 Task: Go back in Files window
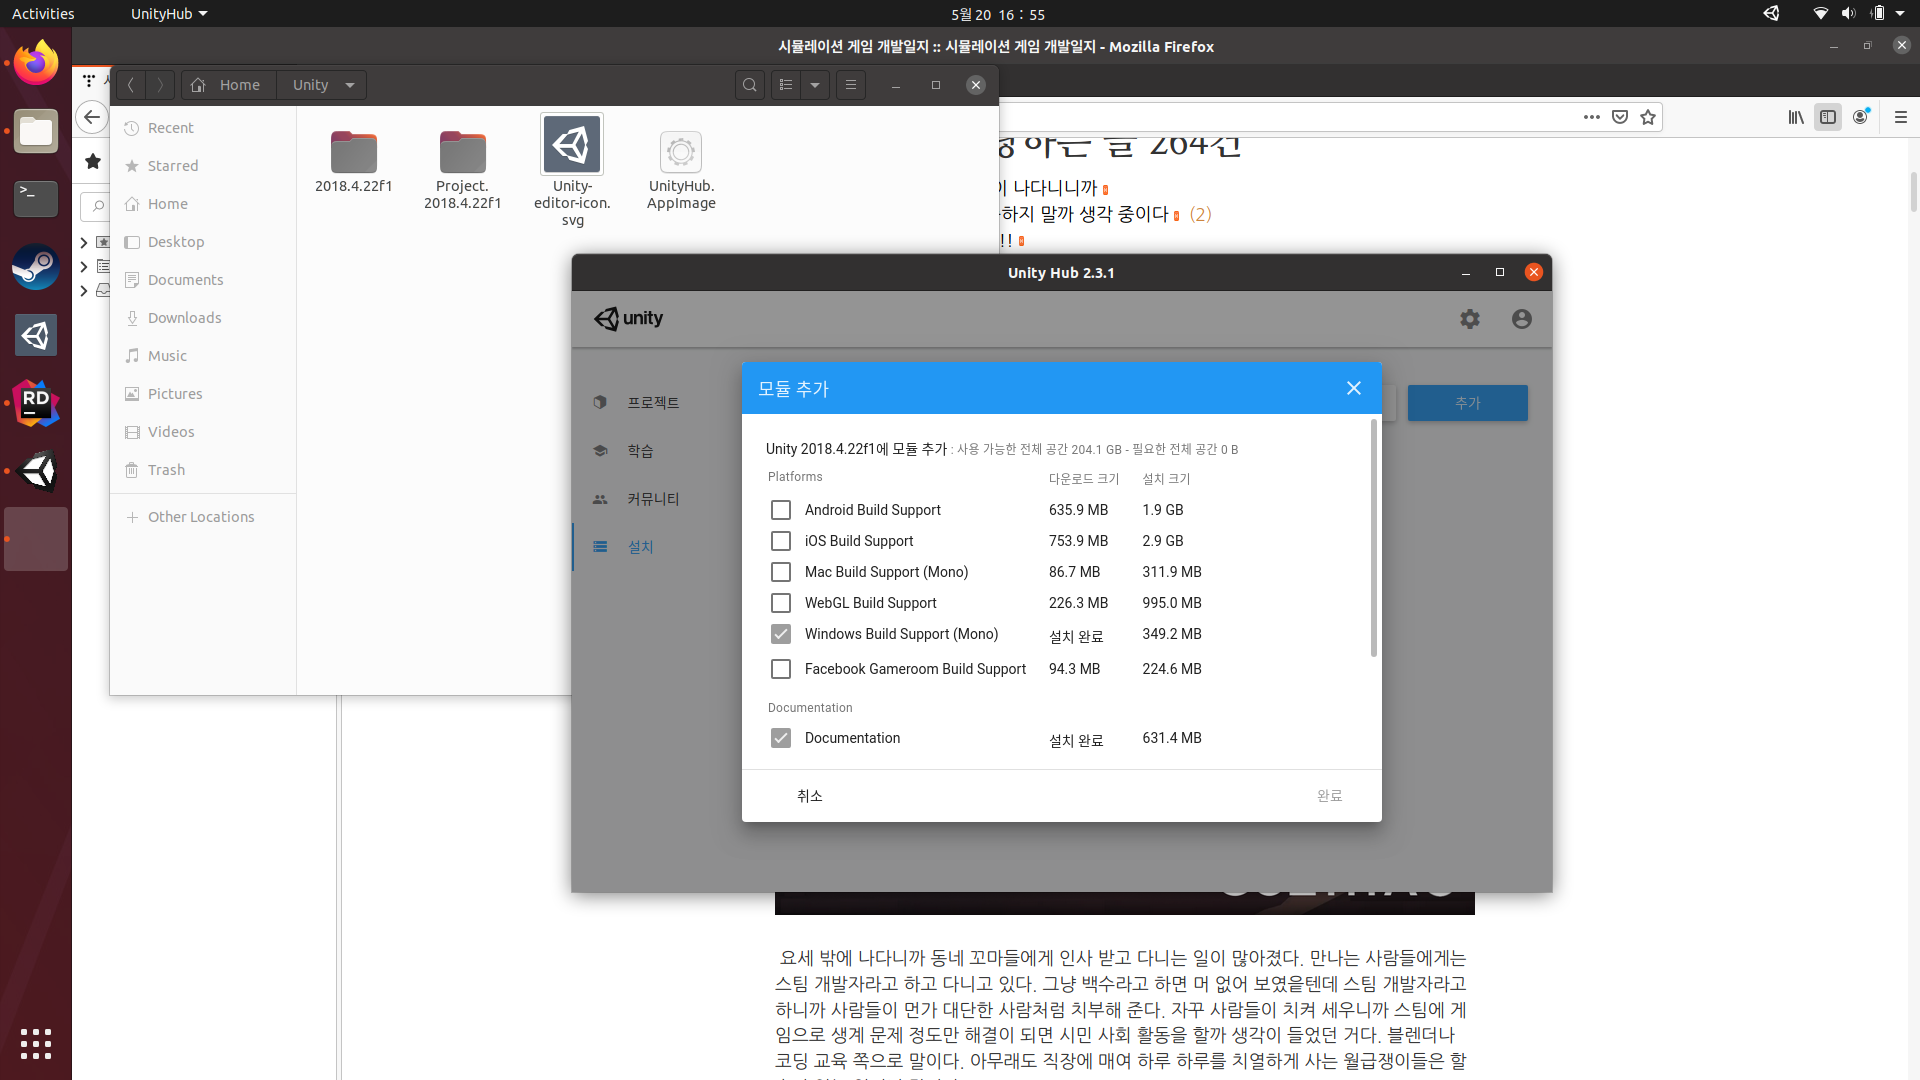(131, 85)
